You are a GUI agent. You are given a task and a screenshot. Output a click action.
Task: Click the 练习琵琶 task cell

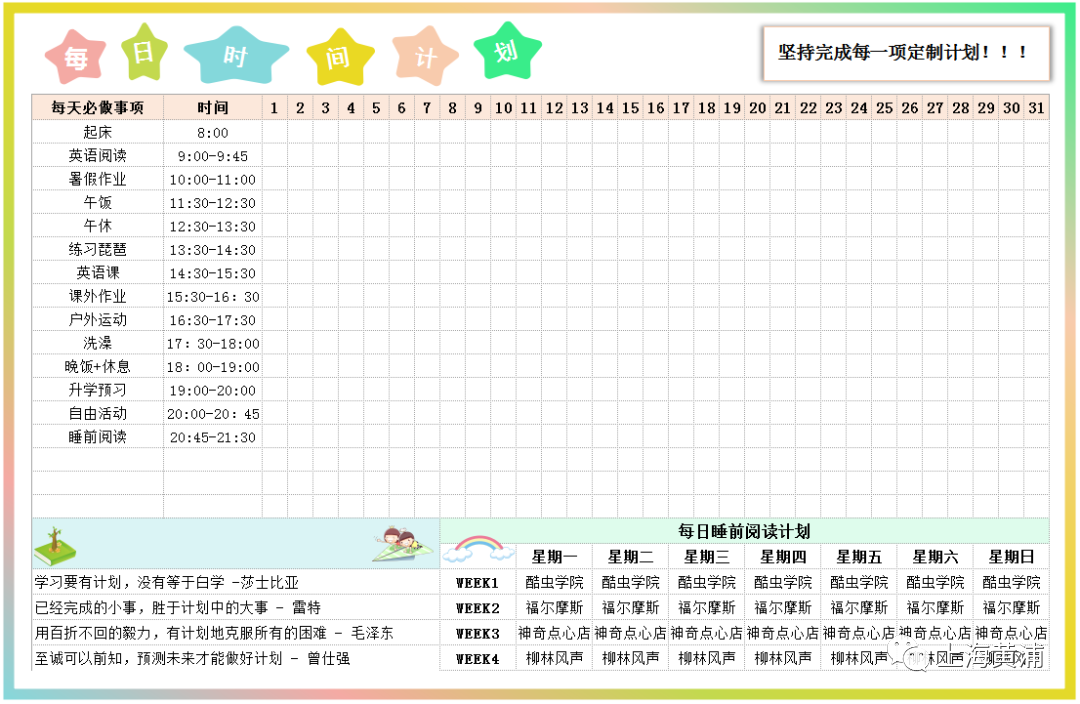pyautogui.click(x=97, y=249)
